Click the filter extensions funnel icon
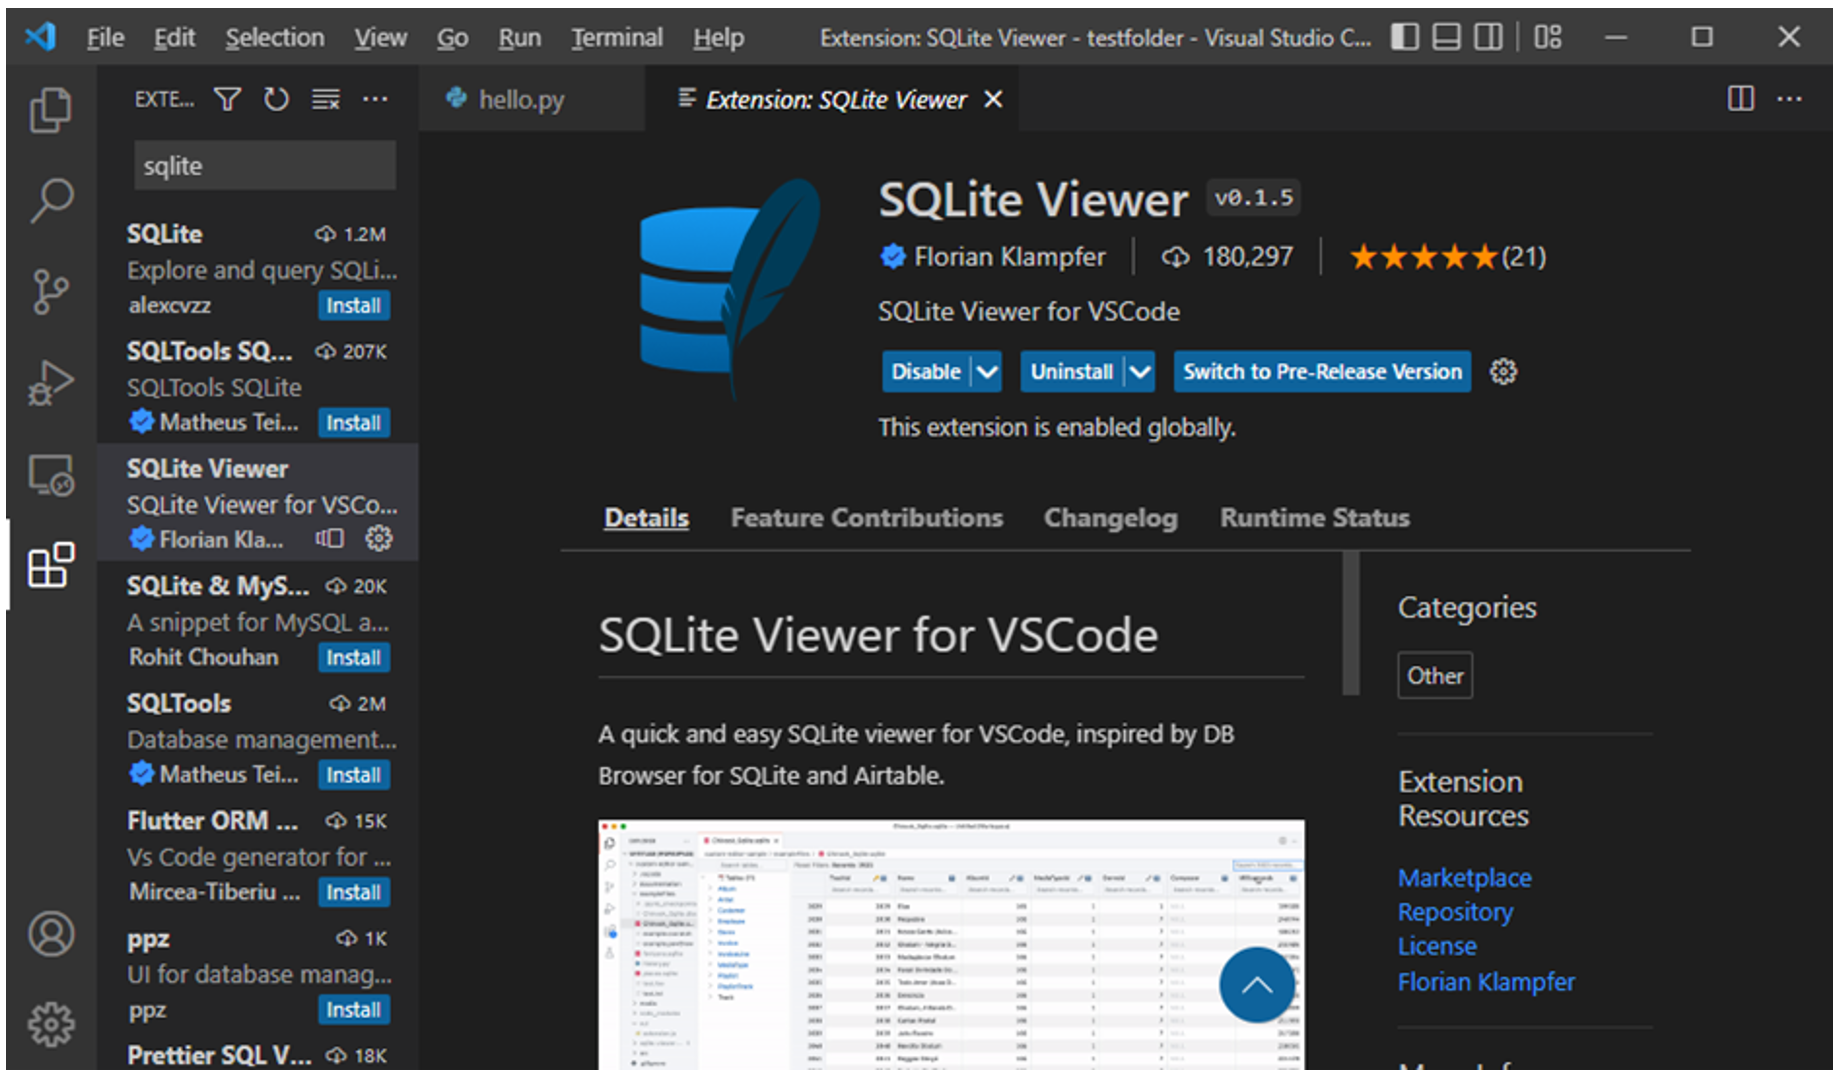1840x1077 pixels. tap(228, 99)
